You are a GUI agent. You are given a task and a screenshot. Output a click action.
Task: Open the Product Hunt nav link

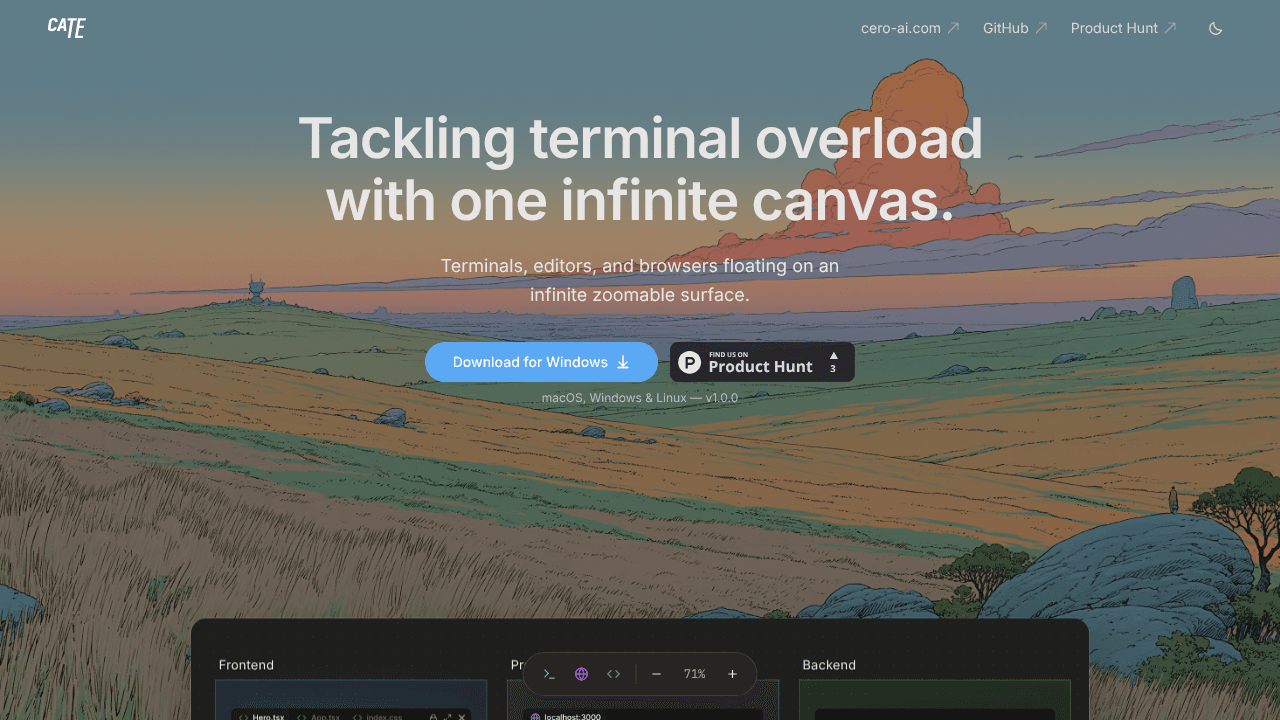1123,28
